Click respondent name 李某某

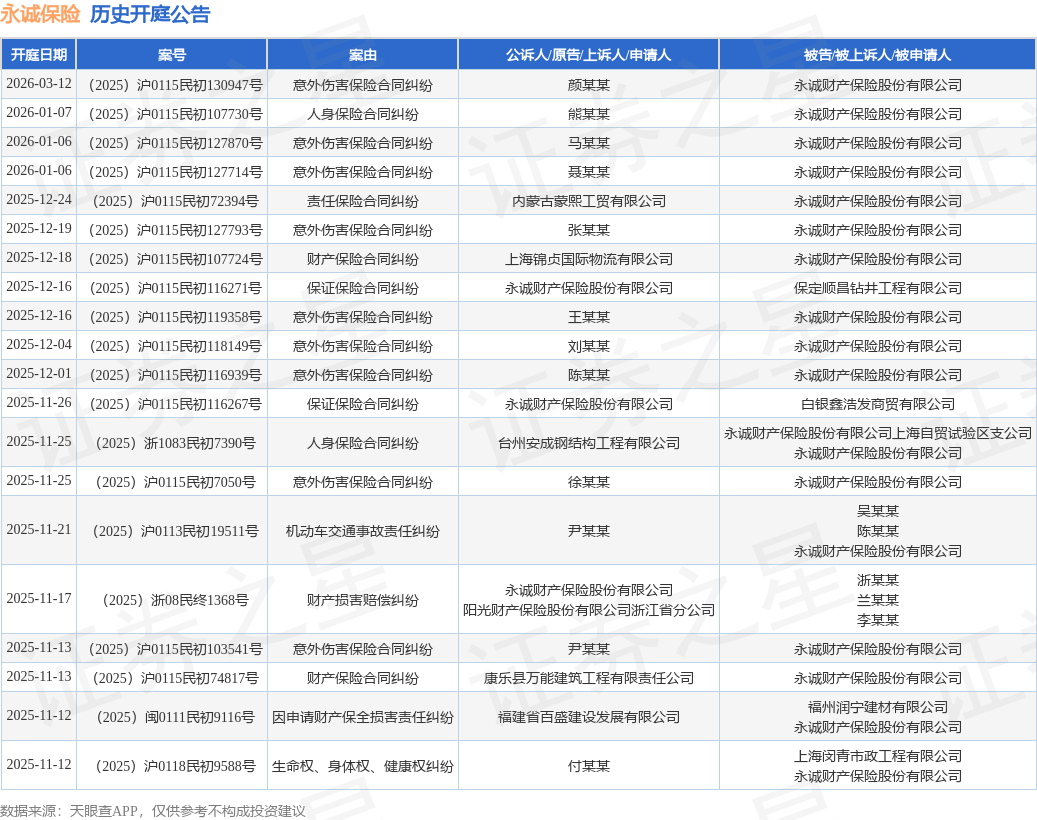878,620
